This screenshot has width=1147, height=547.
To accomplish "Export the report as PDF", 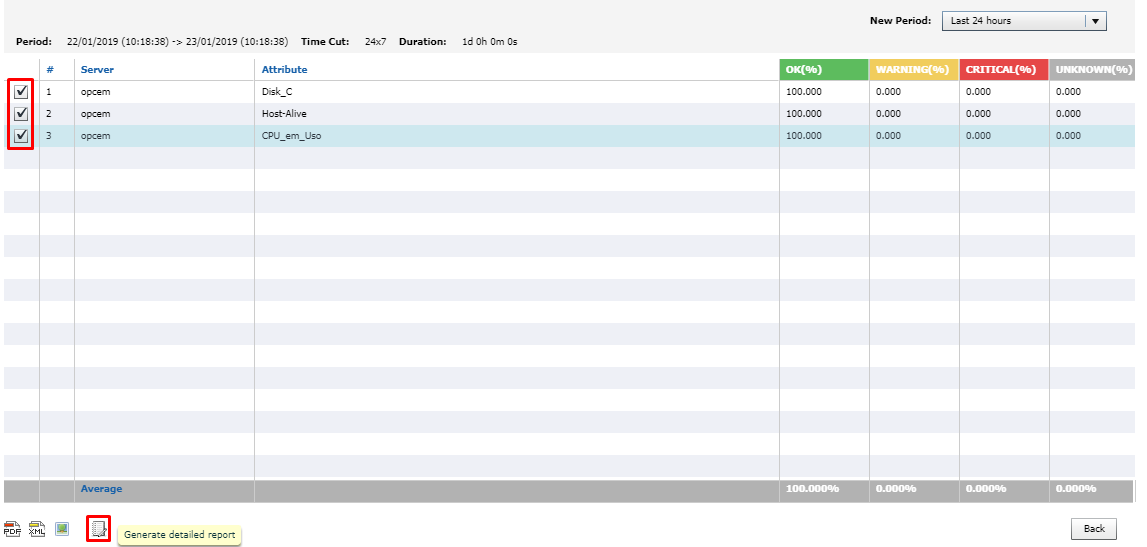I will 13,529.
